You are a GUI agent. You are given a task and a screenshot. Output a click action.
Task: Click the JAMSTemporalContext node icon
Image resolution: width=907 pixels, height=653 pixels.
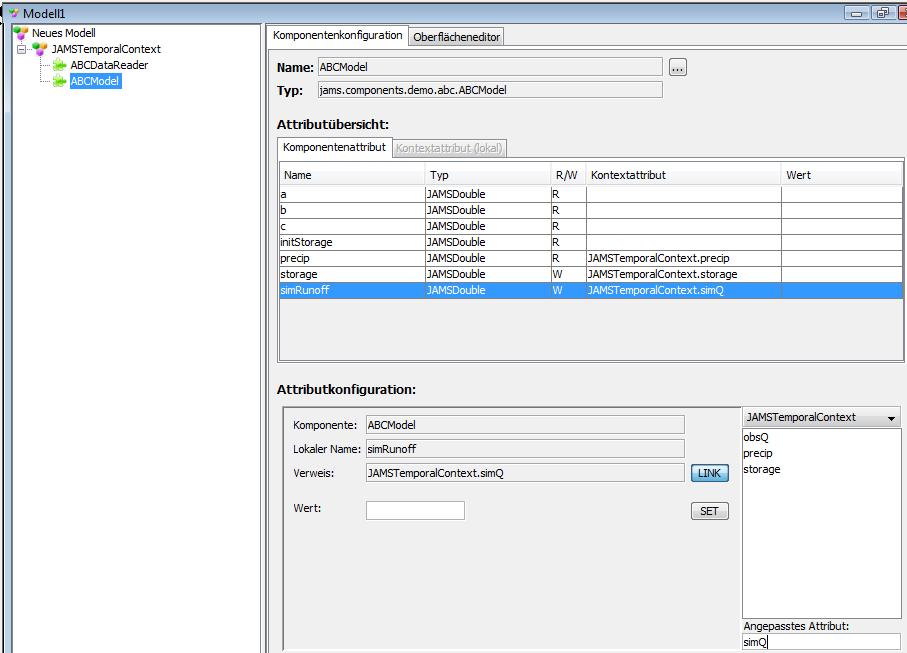40,49
